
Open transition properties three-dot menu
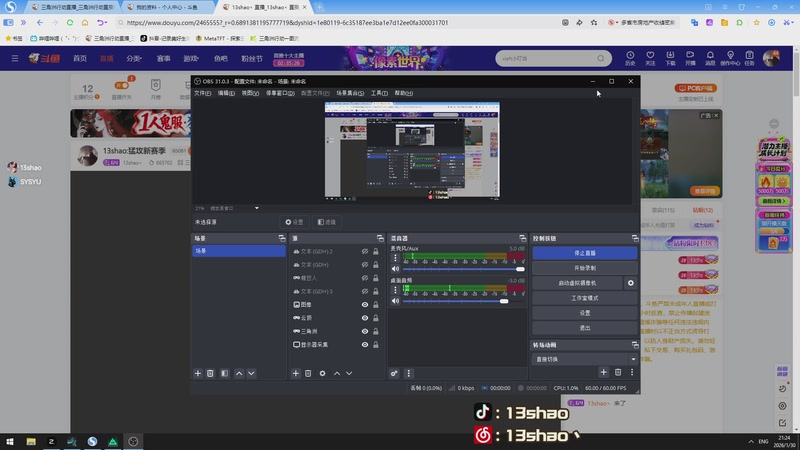point(632,372)
